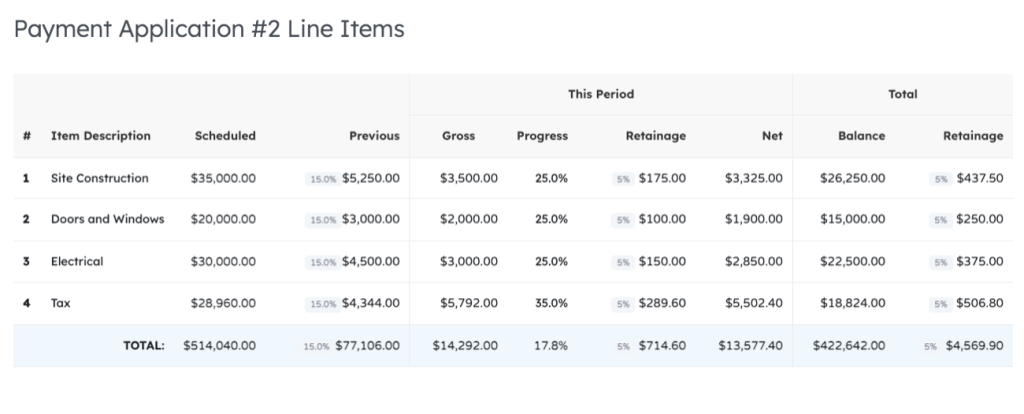Click the Net column header
This screenshot has width=1024, height=414.
[x=771, y=136]
